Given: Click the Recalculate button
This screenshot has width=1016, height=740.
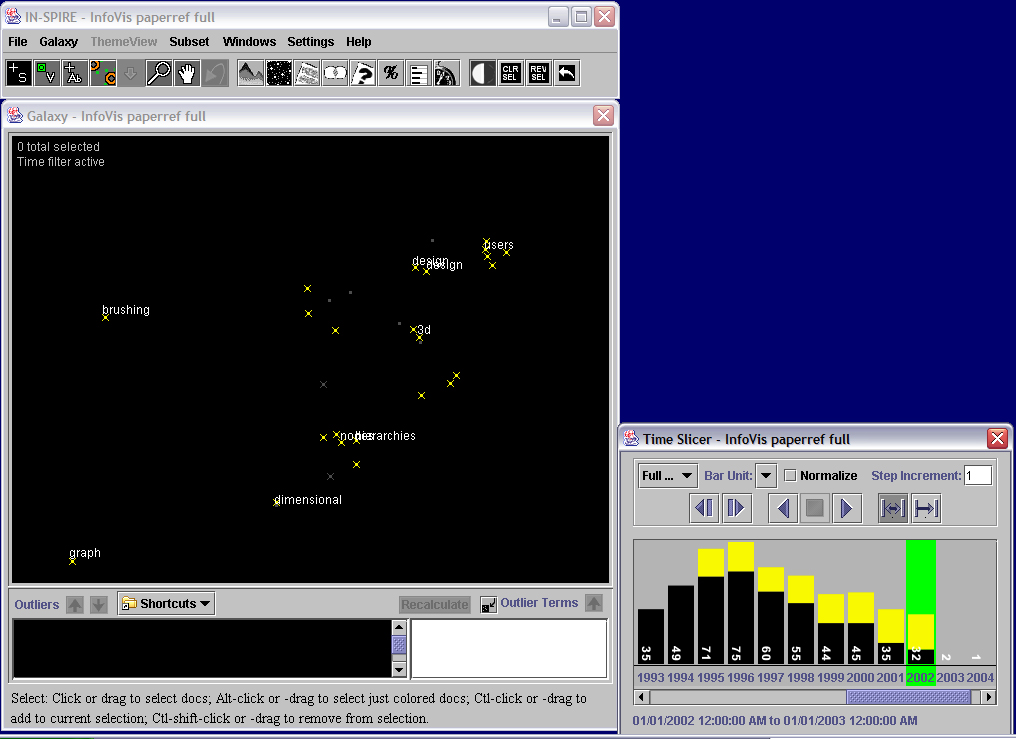Looking at the screenshot, I should (x=435, y=605).
